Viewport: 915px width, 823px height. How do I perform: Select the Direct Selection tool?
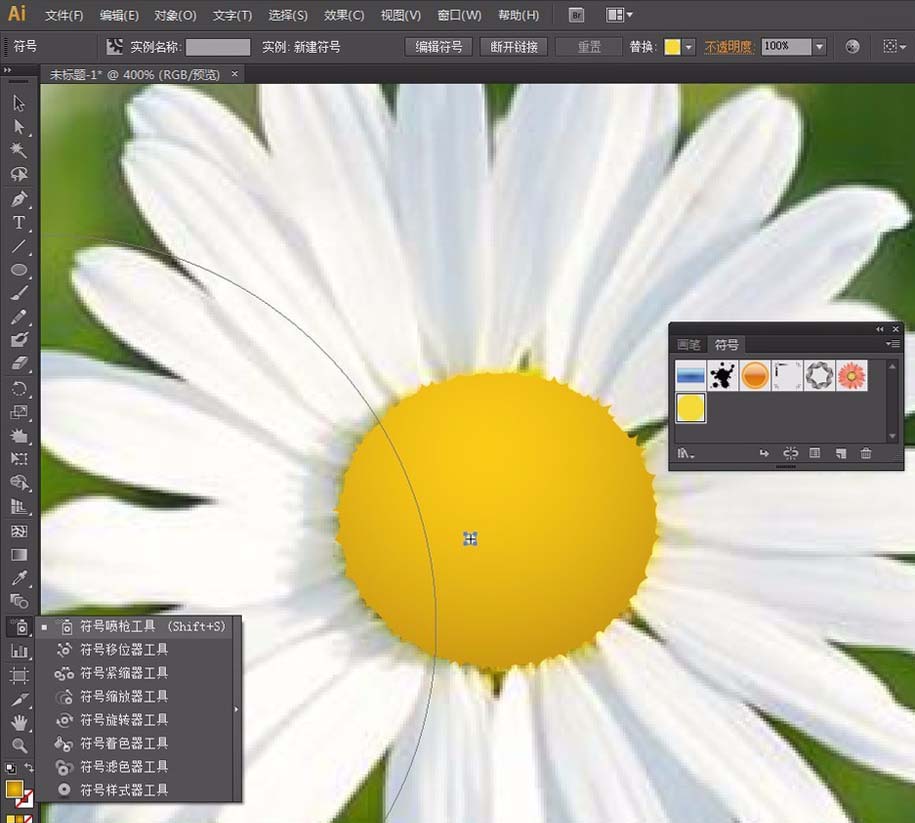click(x=19, y=127)
